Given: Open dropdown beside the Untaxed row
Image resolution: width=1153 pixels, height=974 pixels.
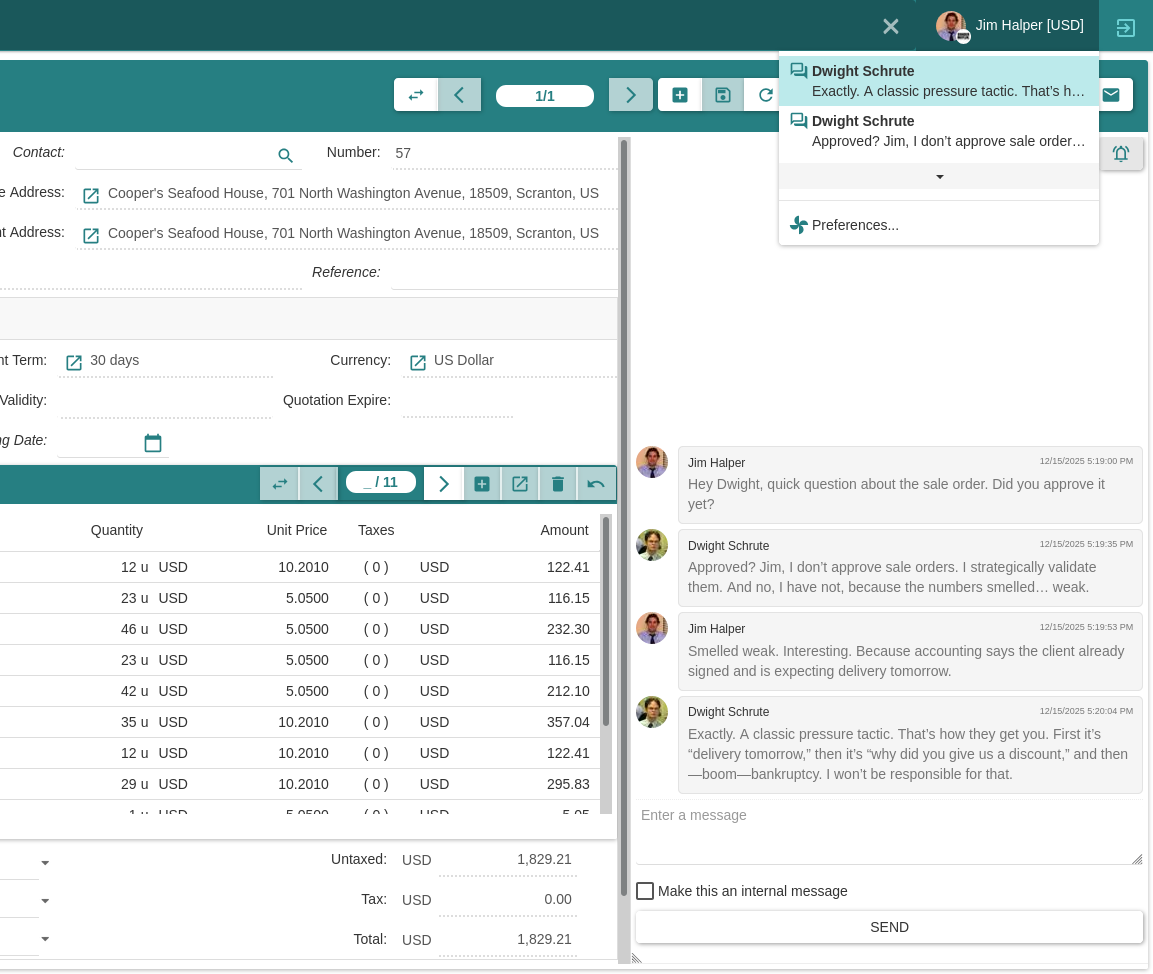Looking at the screenshot, I should tap(45, 863).
